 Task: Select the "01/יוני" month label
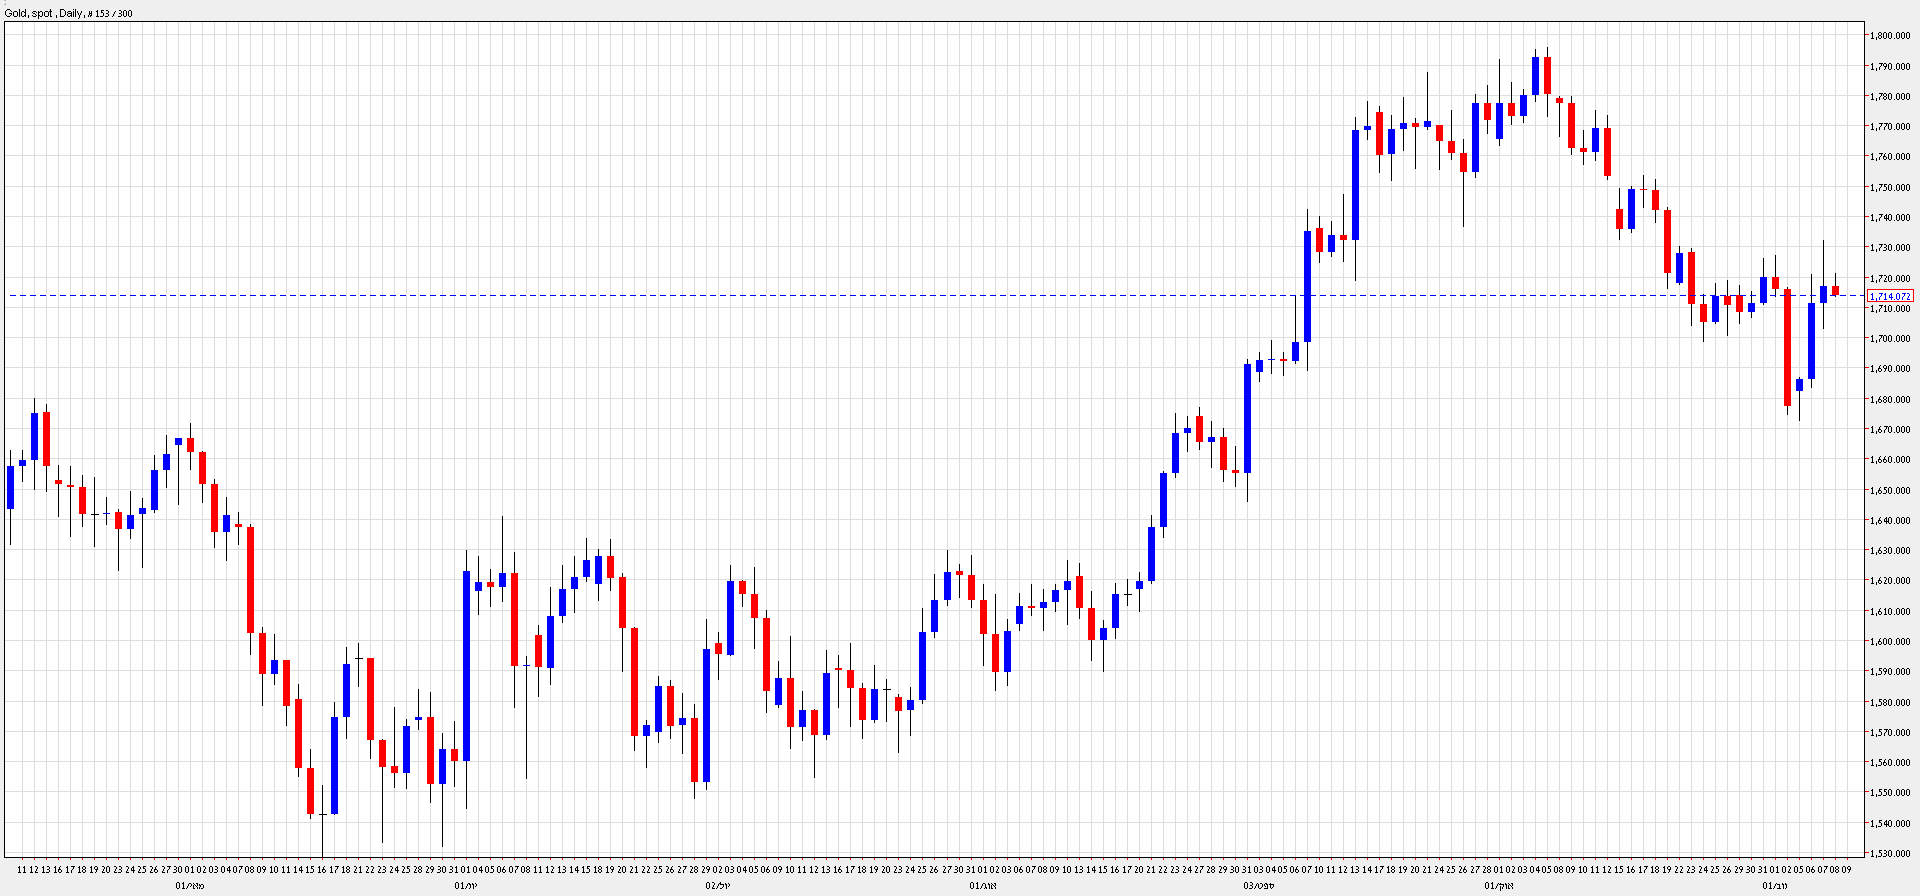pyautogui.click(x=466, y=886)
